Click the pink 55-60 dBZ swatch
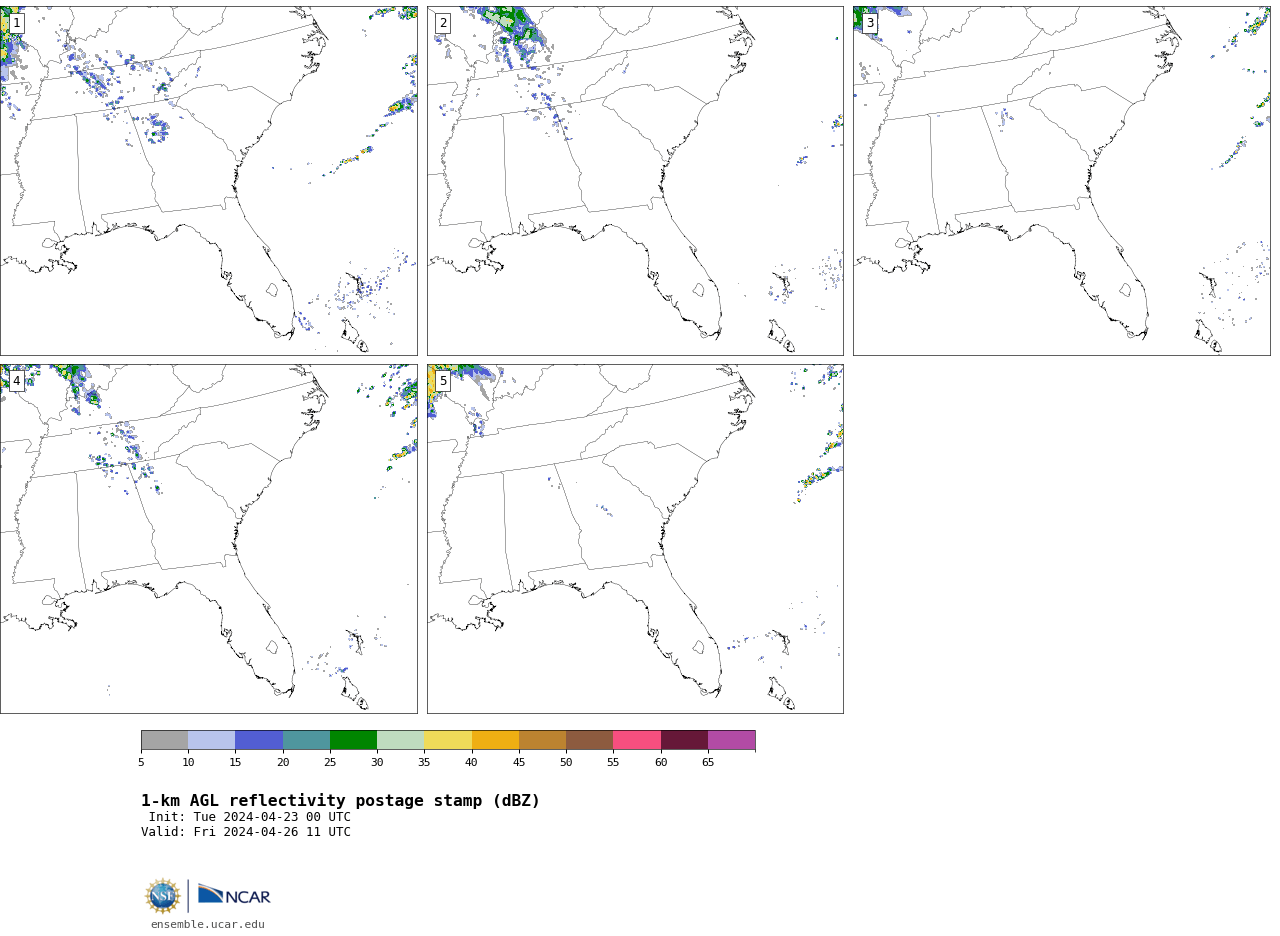 pyautogui.click(x=637, y=740)
